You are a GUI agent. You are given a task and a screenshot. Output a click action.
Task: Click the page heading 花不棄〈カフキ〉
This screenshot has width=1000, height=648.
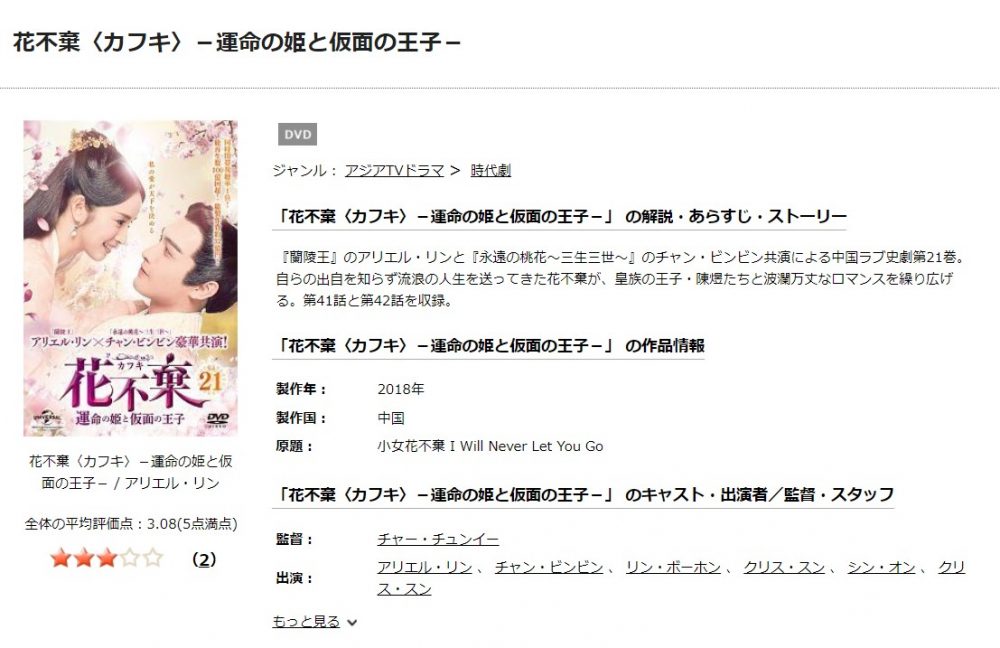tap(237, 42)
